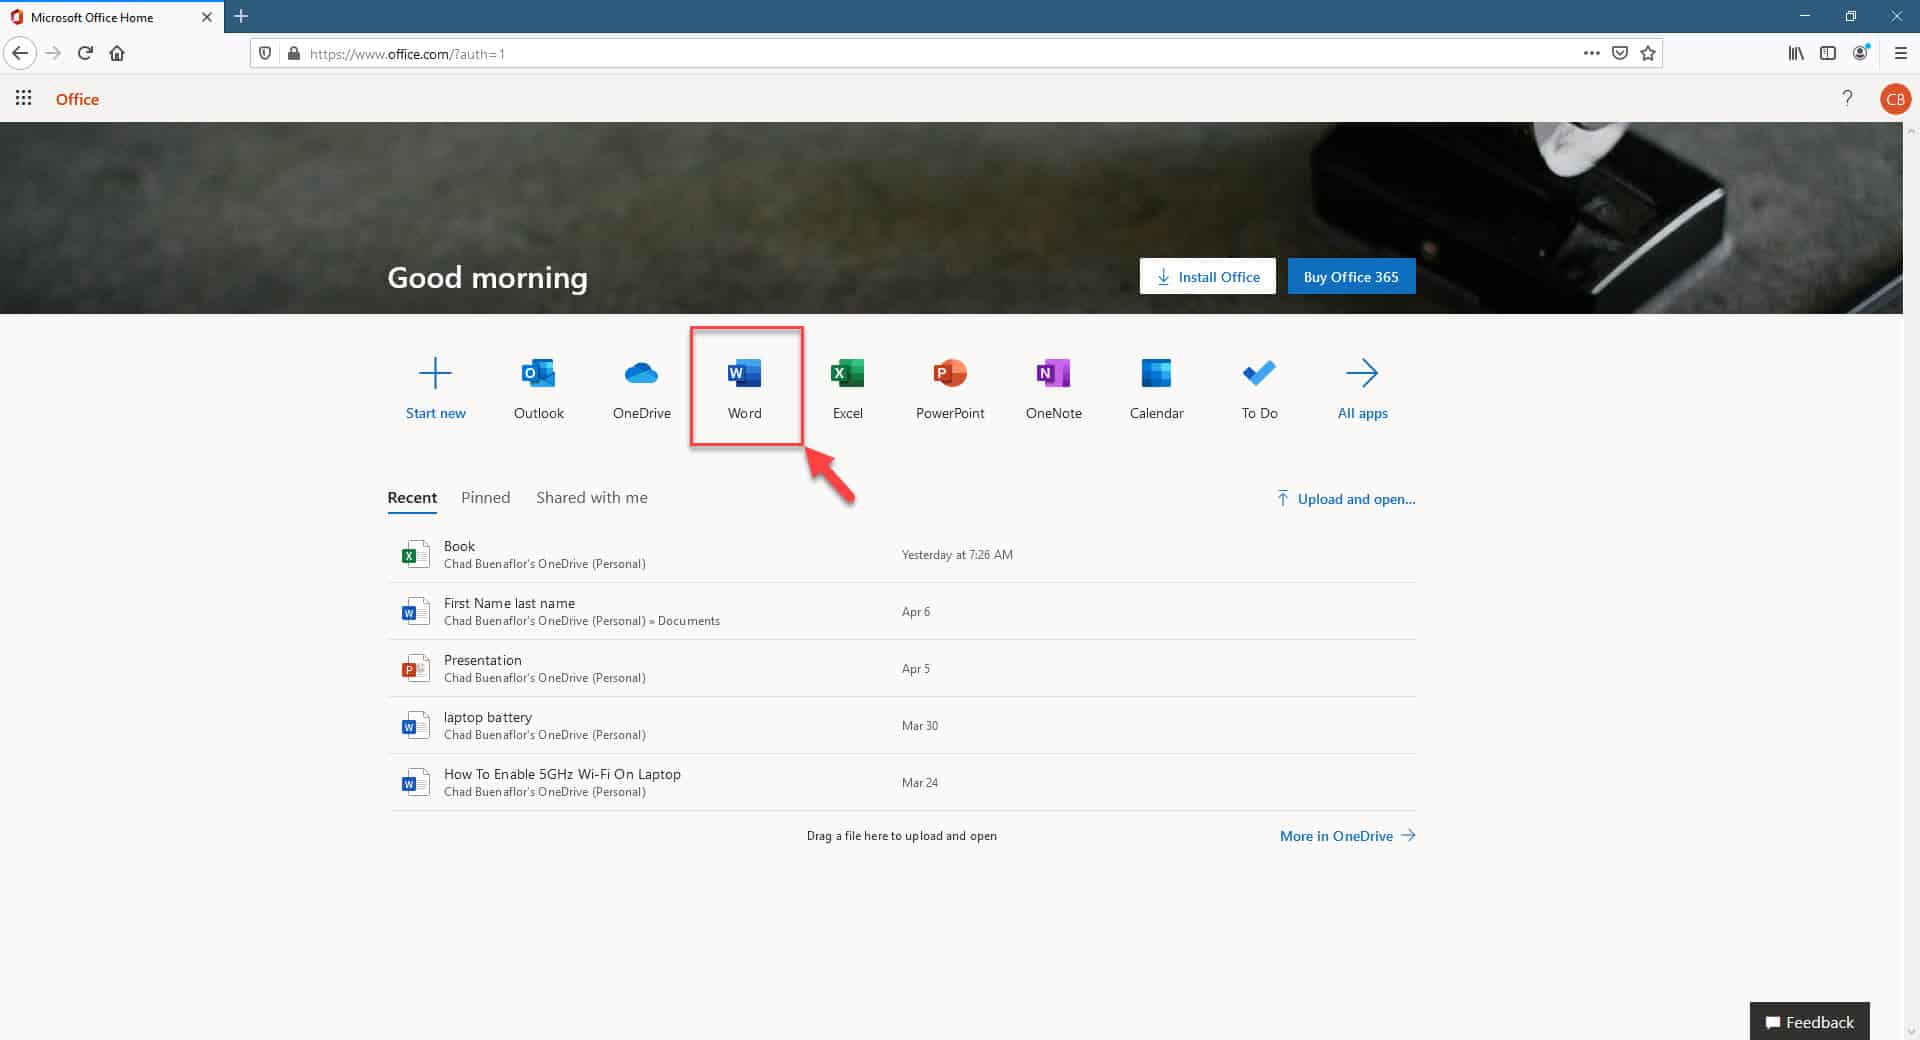The width and height of the screenshot is (1920, 1040).
Task: Open the OneNote app icon
Action: click(x=1053, y=373)
